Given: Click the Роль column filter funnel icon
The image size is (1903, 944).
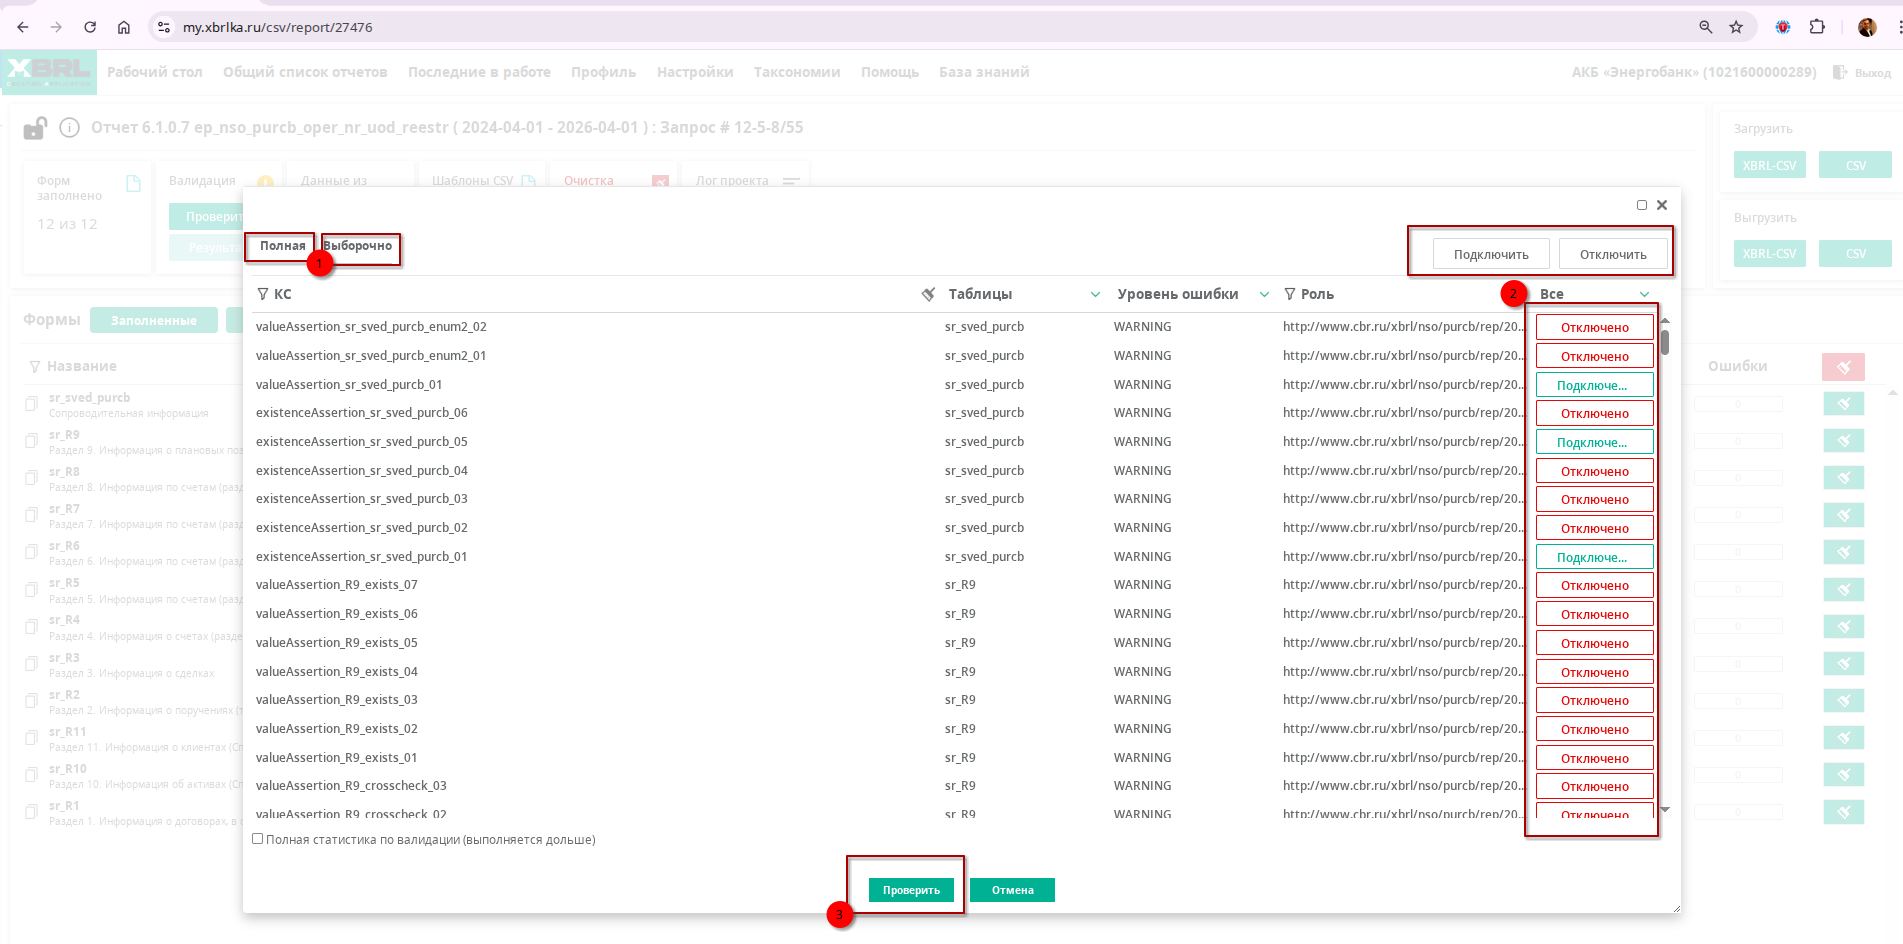Looking at the screenshot, I should tap(1290, 294).
